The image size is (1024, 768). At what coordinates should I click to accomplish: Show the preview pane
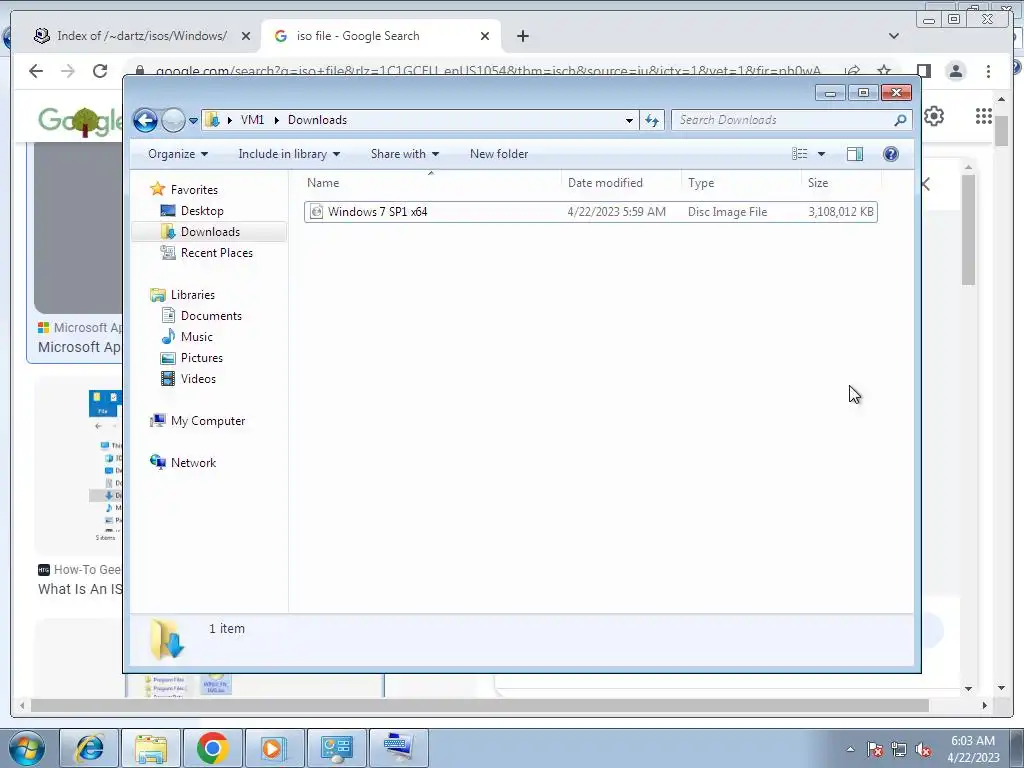point(854,154)
